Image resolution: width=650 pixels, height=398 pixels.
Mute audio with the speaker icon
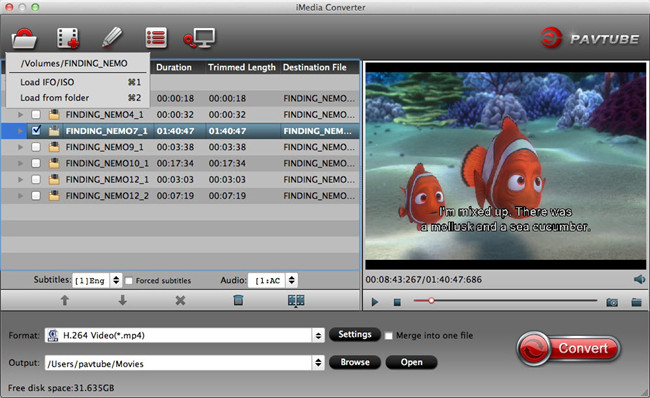click(x=639, y=279)
